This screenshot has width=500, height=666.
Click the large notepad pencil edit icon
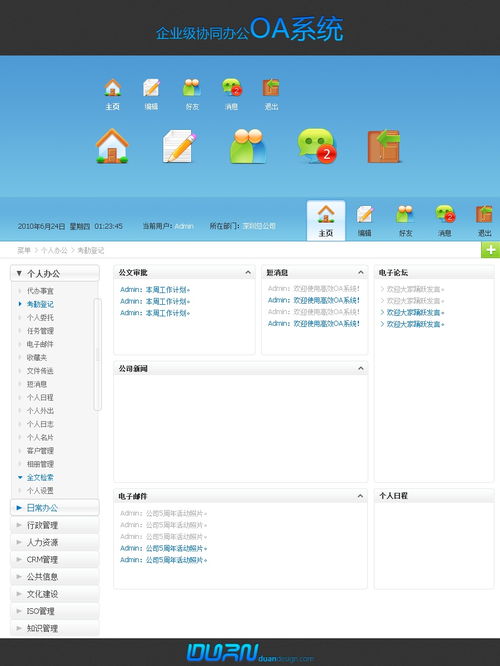(180, 146)
